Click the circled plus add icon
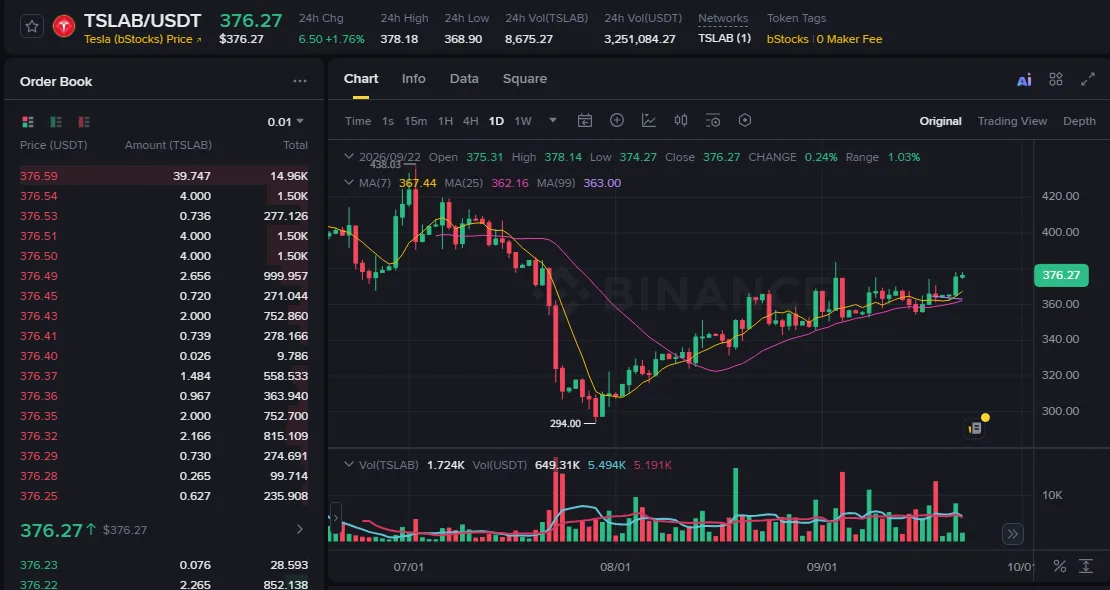 click(617, 120)
